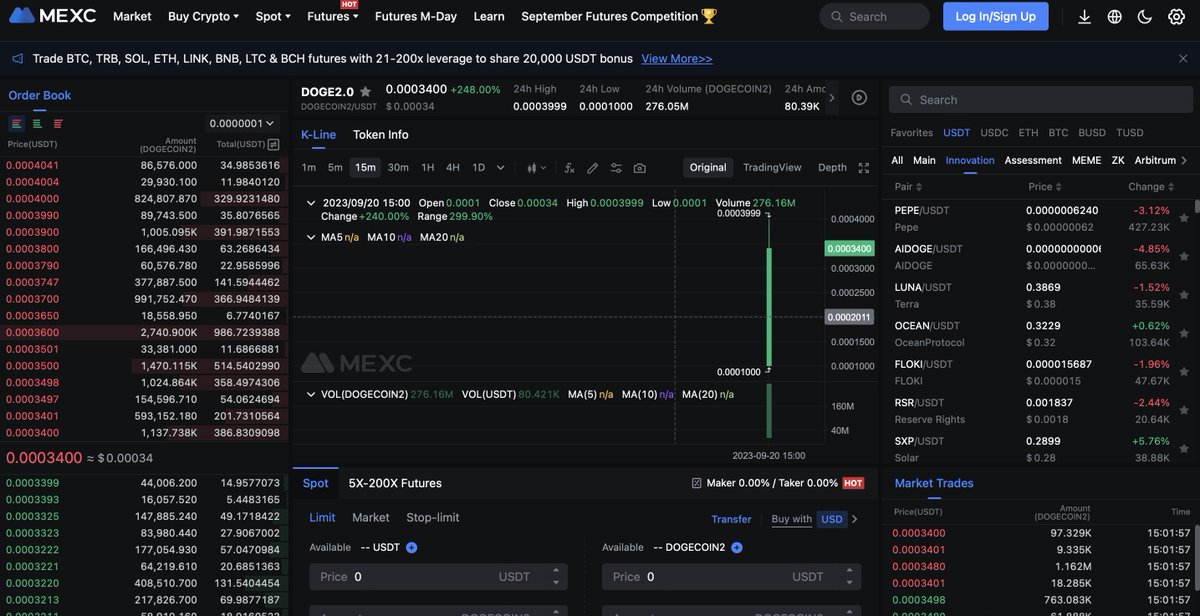Open the download app icon in the header
Screen dimensions: 1200x616
pos(1085,16)
